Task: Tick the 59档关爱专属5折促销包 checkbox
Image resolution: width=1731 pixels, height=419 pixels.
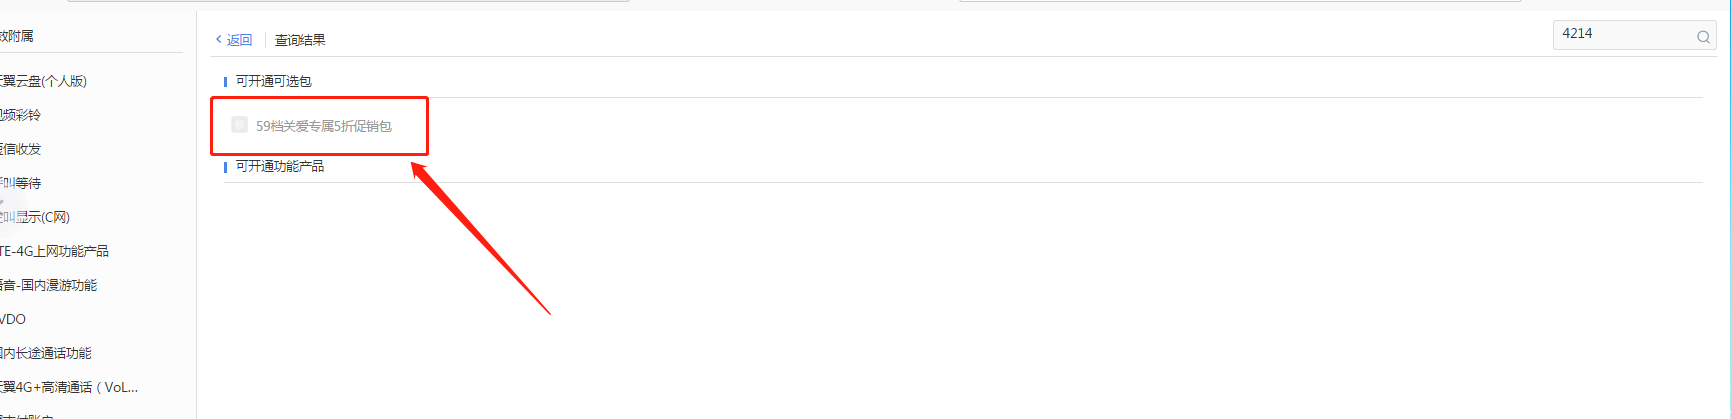Action: [239, 125]
